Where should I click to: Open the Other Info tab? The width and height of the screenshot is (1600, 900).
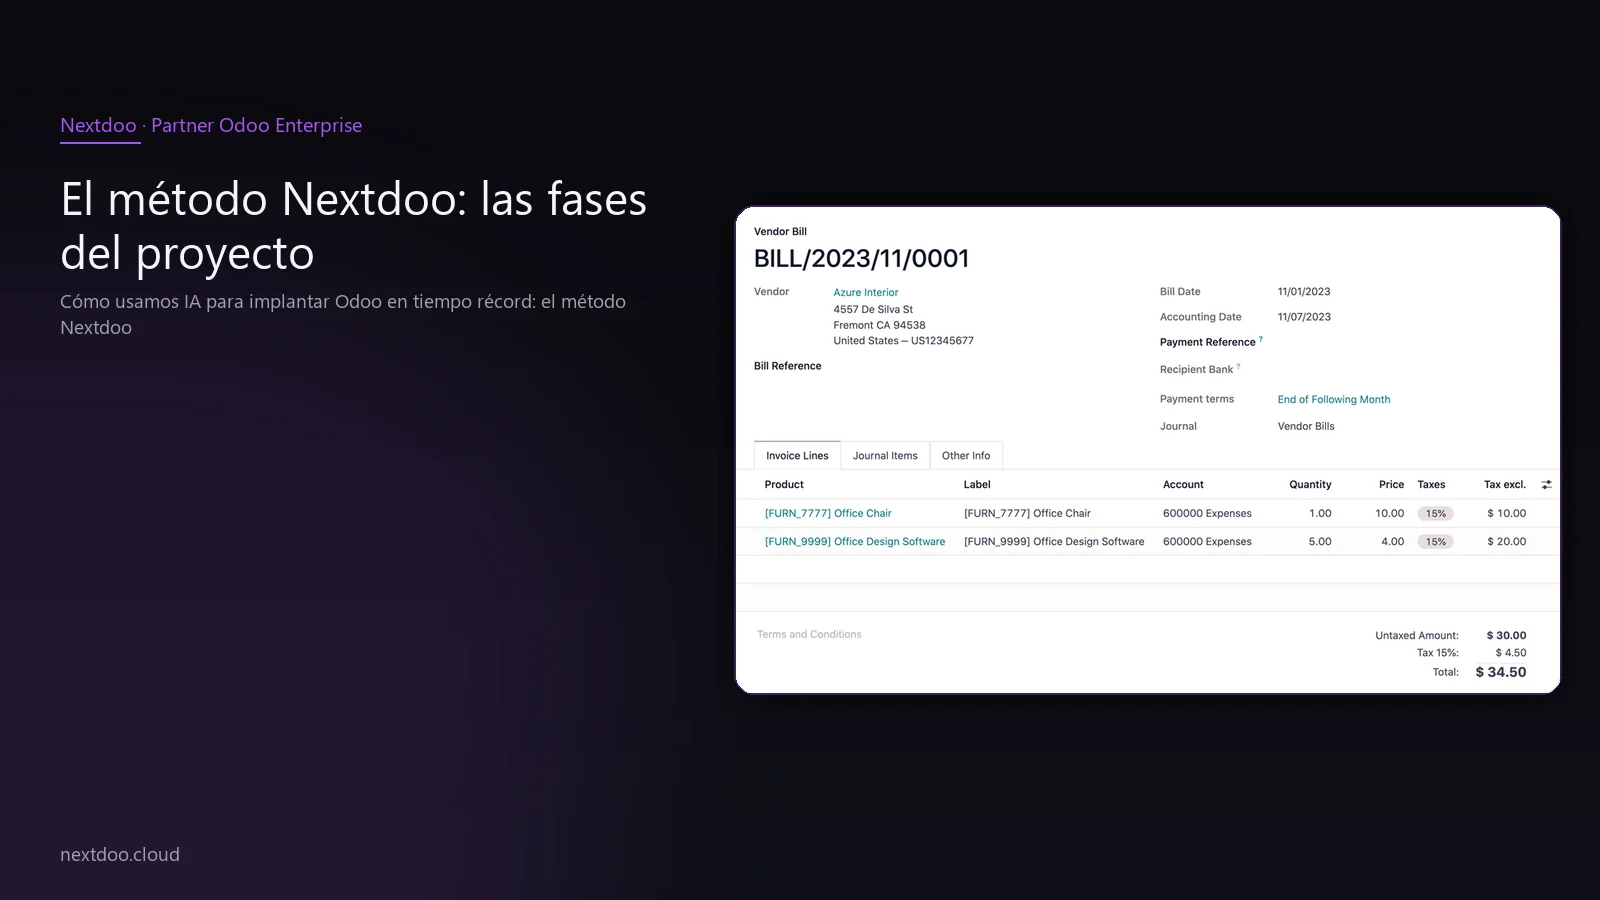click(x=966, y=456)
